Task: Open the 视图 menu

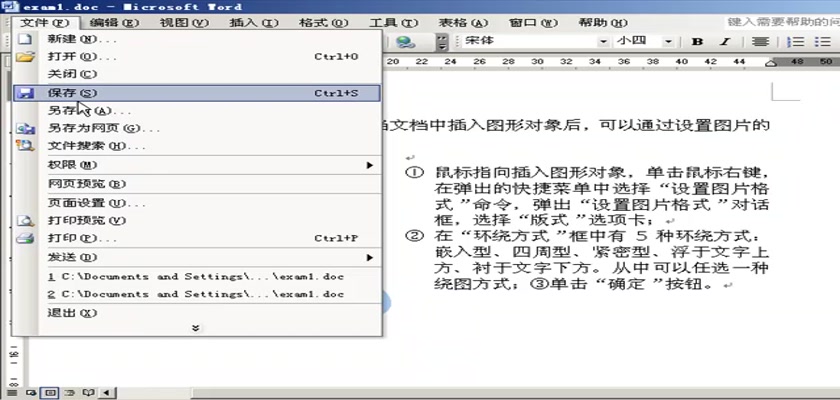Action: coord(184,22)
